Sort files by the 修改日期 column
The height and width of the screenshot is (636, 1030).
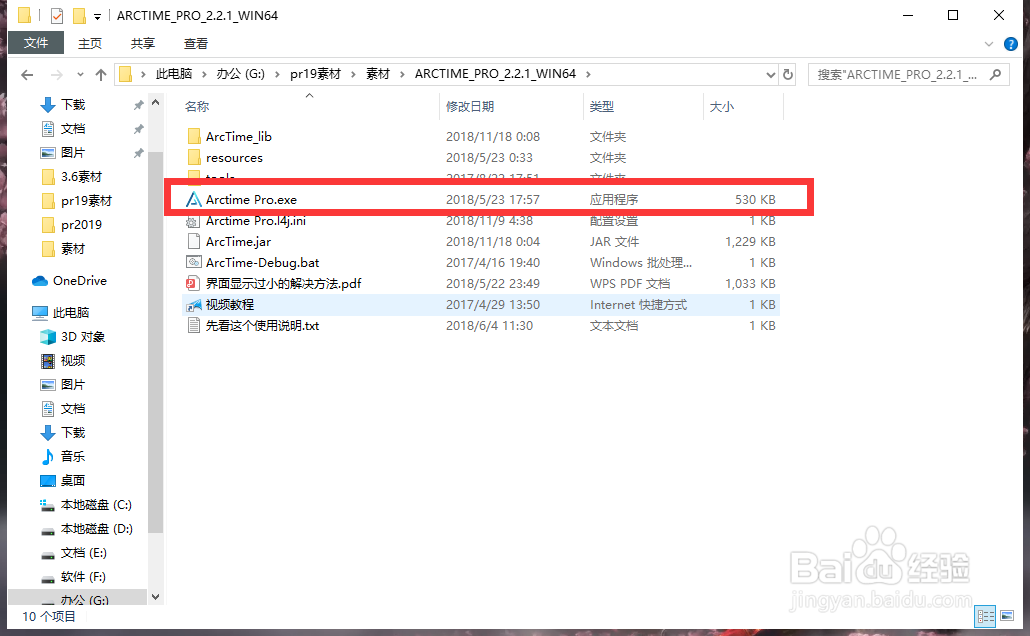(470, 106)
